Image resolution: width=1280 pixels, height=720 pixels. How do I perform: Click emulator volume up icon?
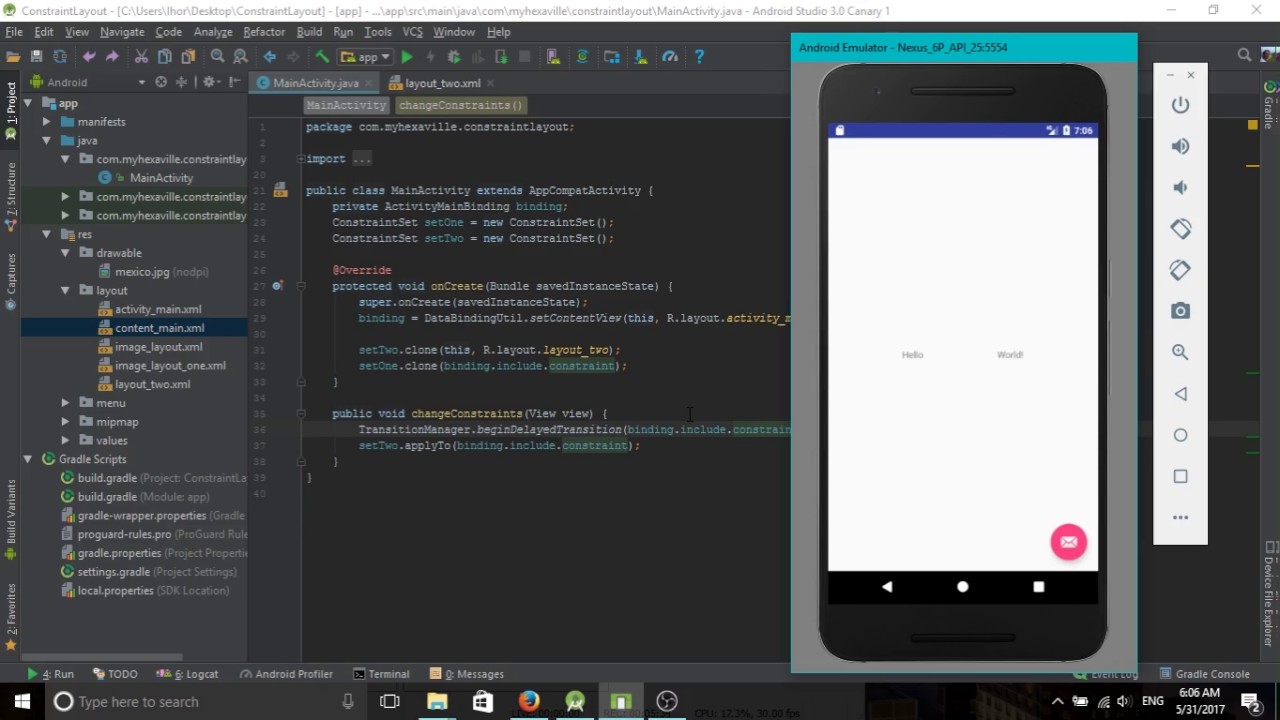tap(1180, 146)
